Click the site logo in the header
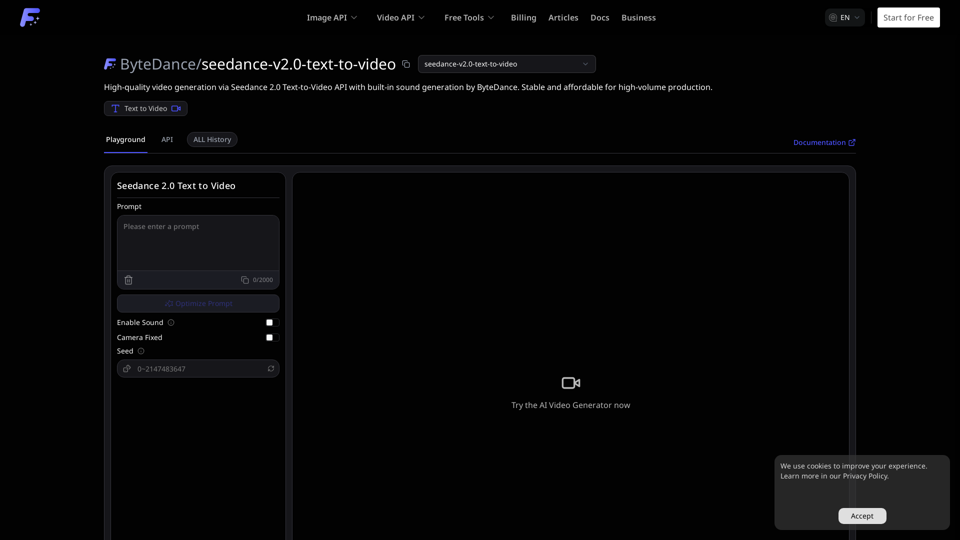 (x=30, y=17)
